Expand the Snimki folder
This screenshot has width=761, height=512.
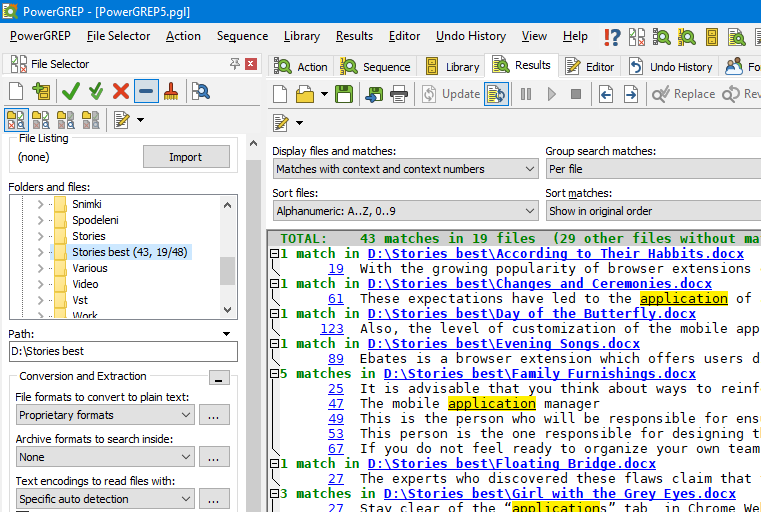[41, 204]
